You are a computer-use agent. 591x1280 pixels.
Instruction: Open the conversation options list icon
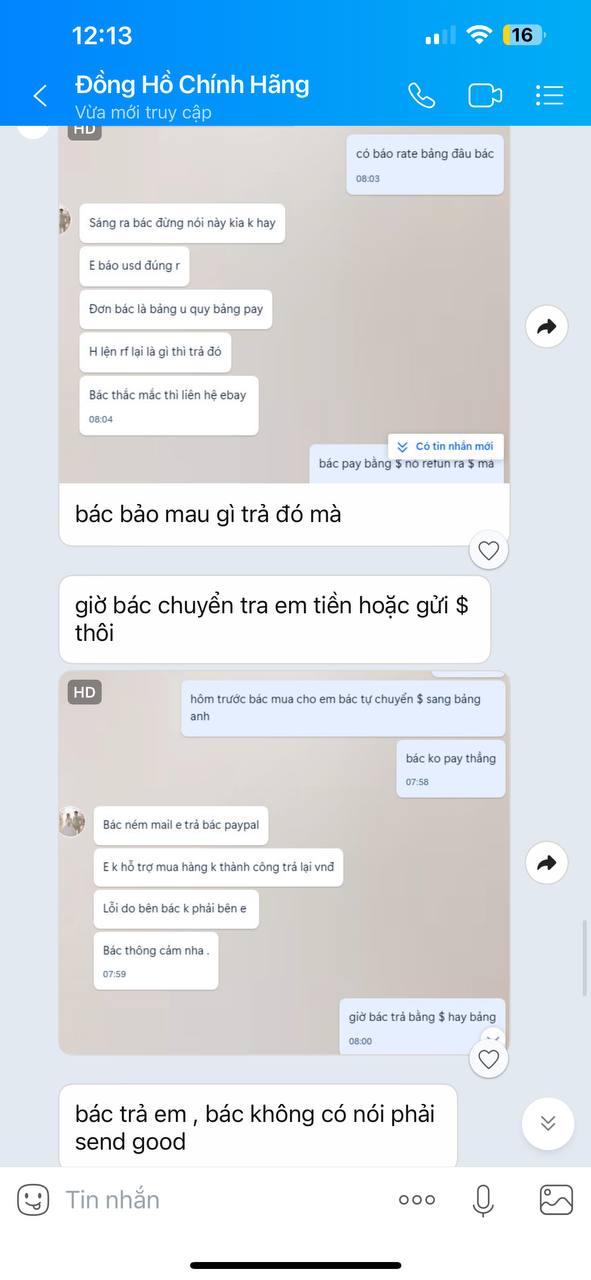(549, 95)
